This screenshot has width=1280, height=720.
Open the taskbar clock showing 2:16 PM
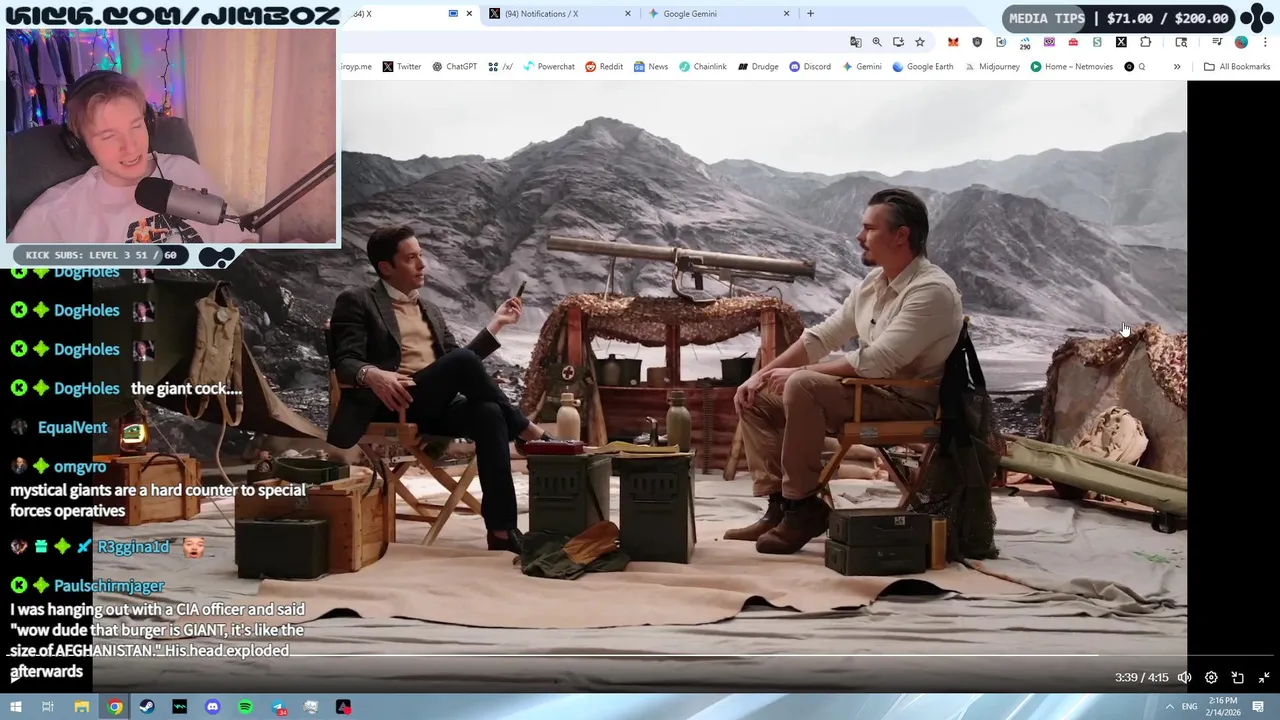[1221, 707]
